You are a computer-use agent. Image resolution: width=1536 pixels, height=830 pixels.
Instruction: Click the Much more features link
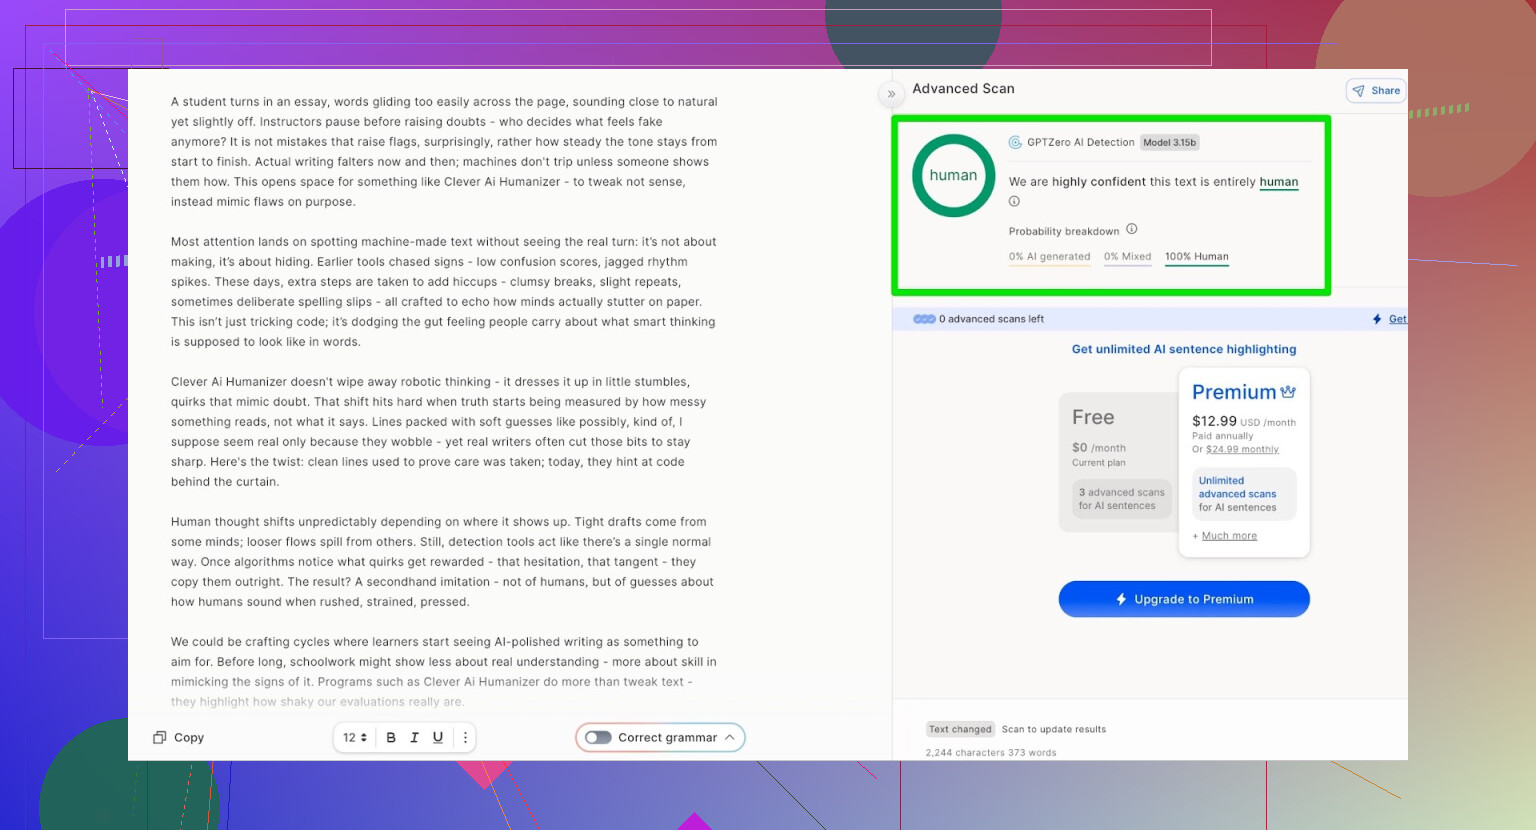click(x=1229, y=536)
